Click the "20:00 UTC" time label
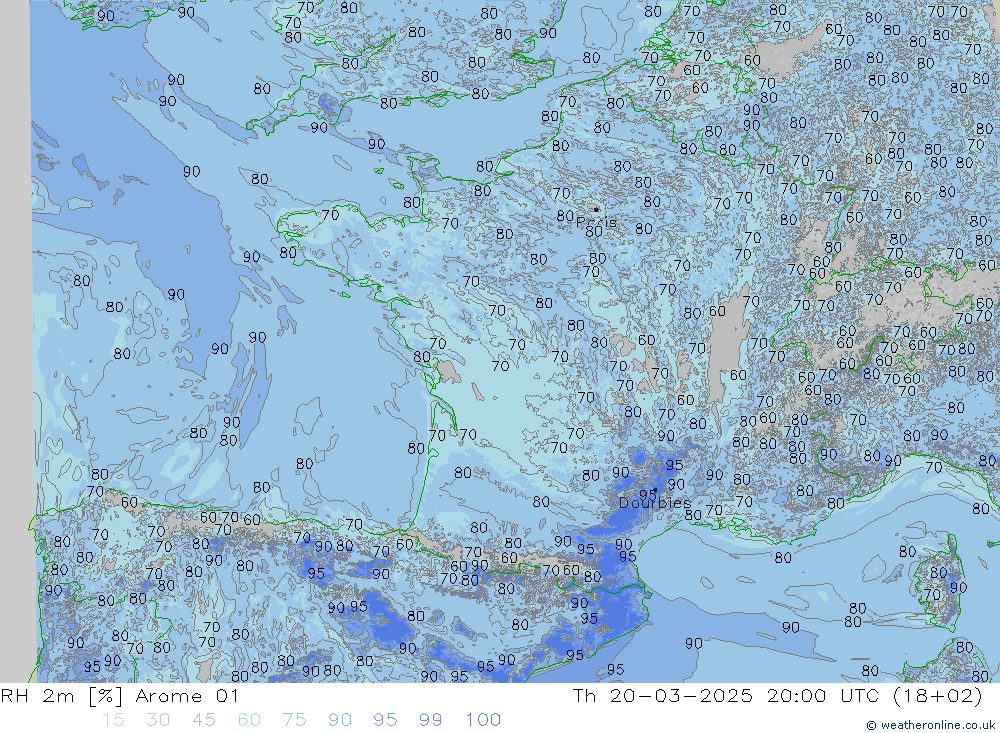Screen dimensions: 1000x733 click(823, 696)
